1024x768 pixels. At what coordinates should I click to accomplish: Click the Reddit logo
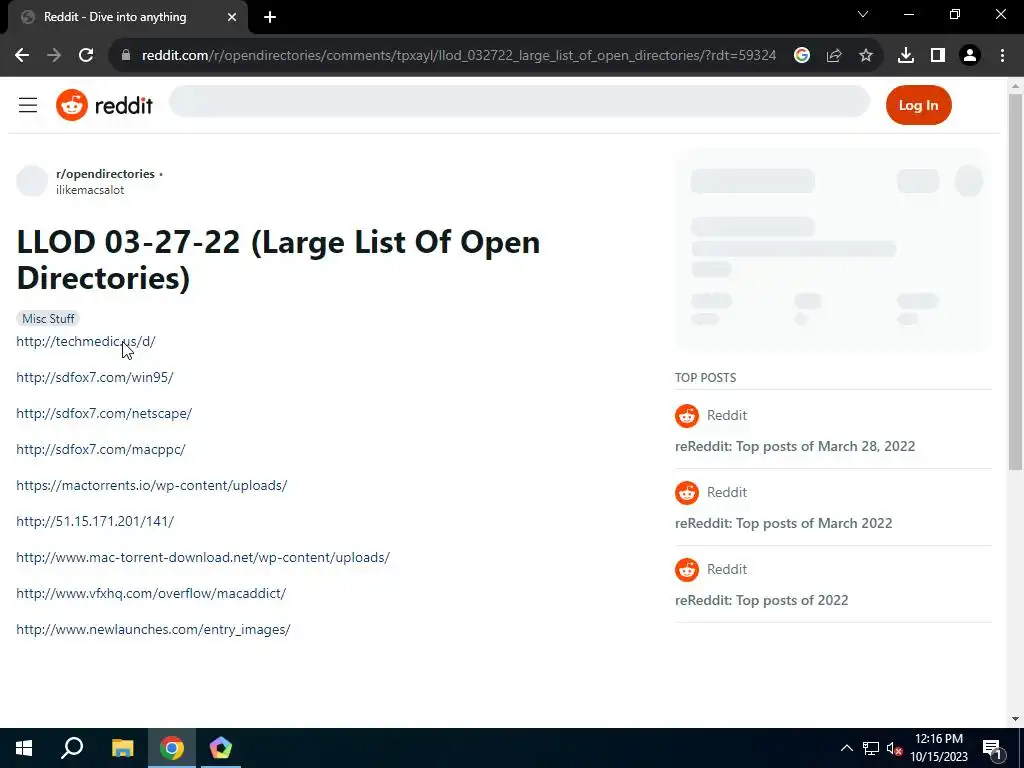coord(104,105)
